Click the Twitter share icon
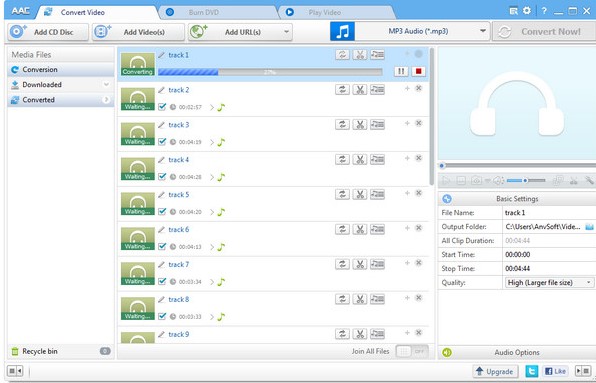596x383 pixels. coord(532,371)
